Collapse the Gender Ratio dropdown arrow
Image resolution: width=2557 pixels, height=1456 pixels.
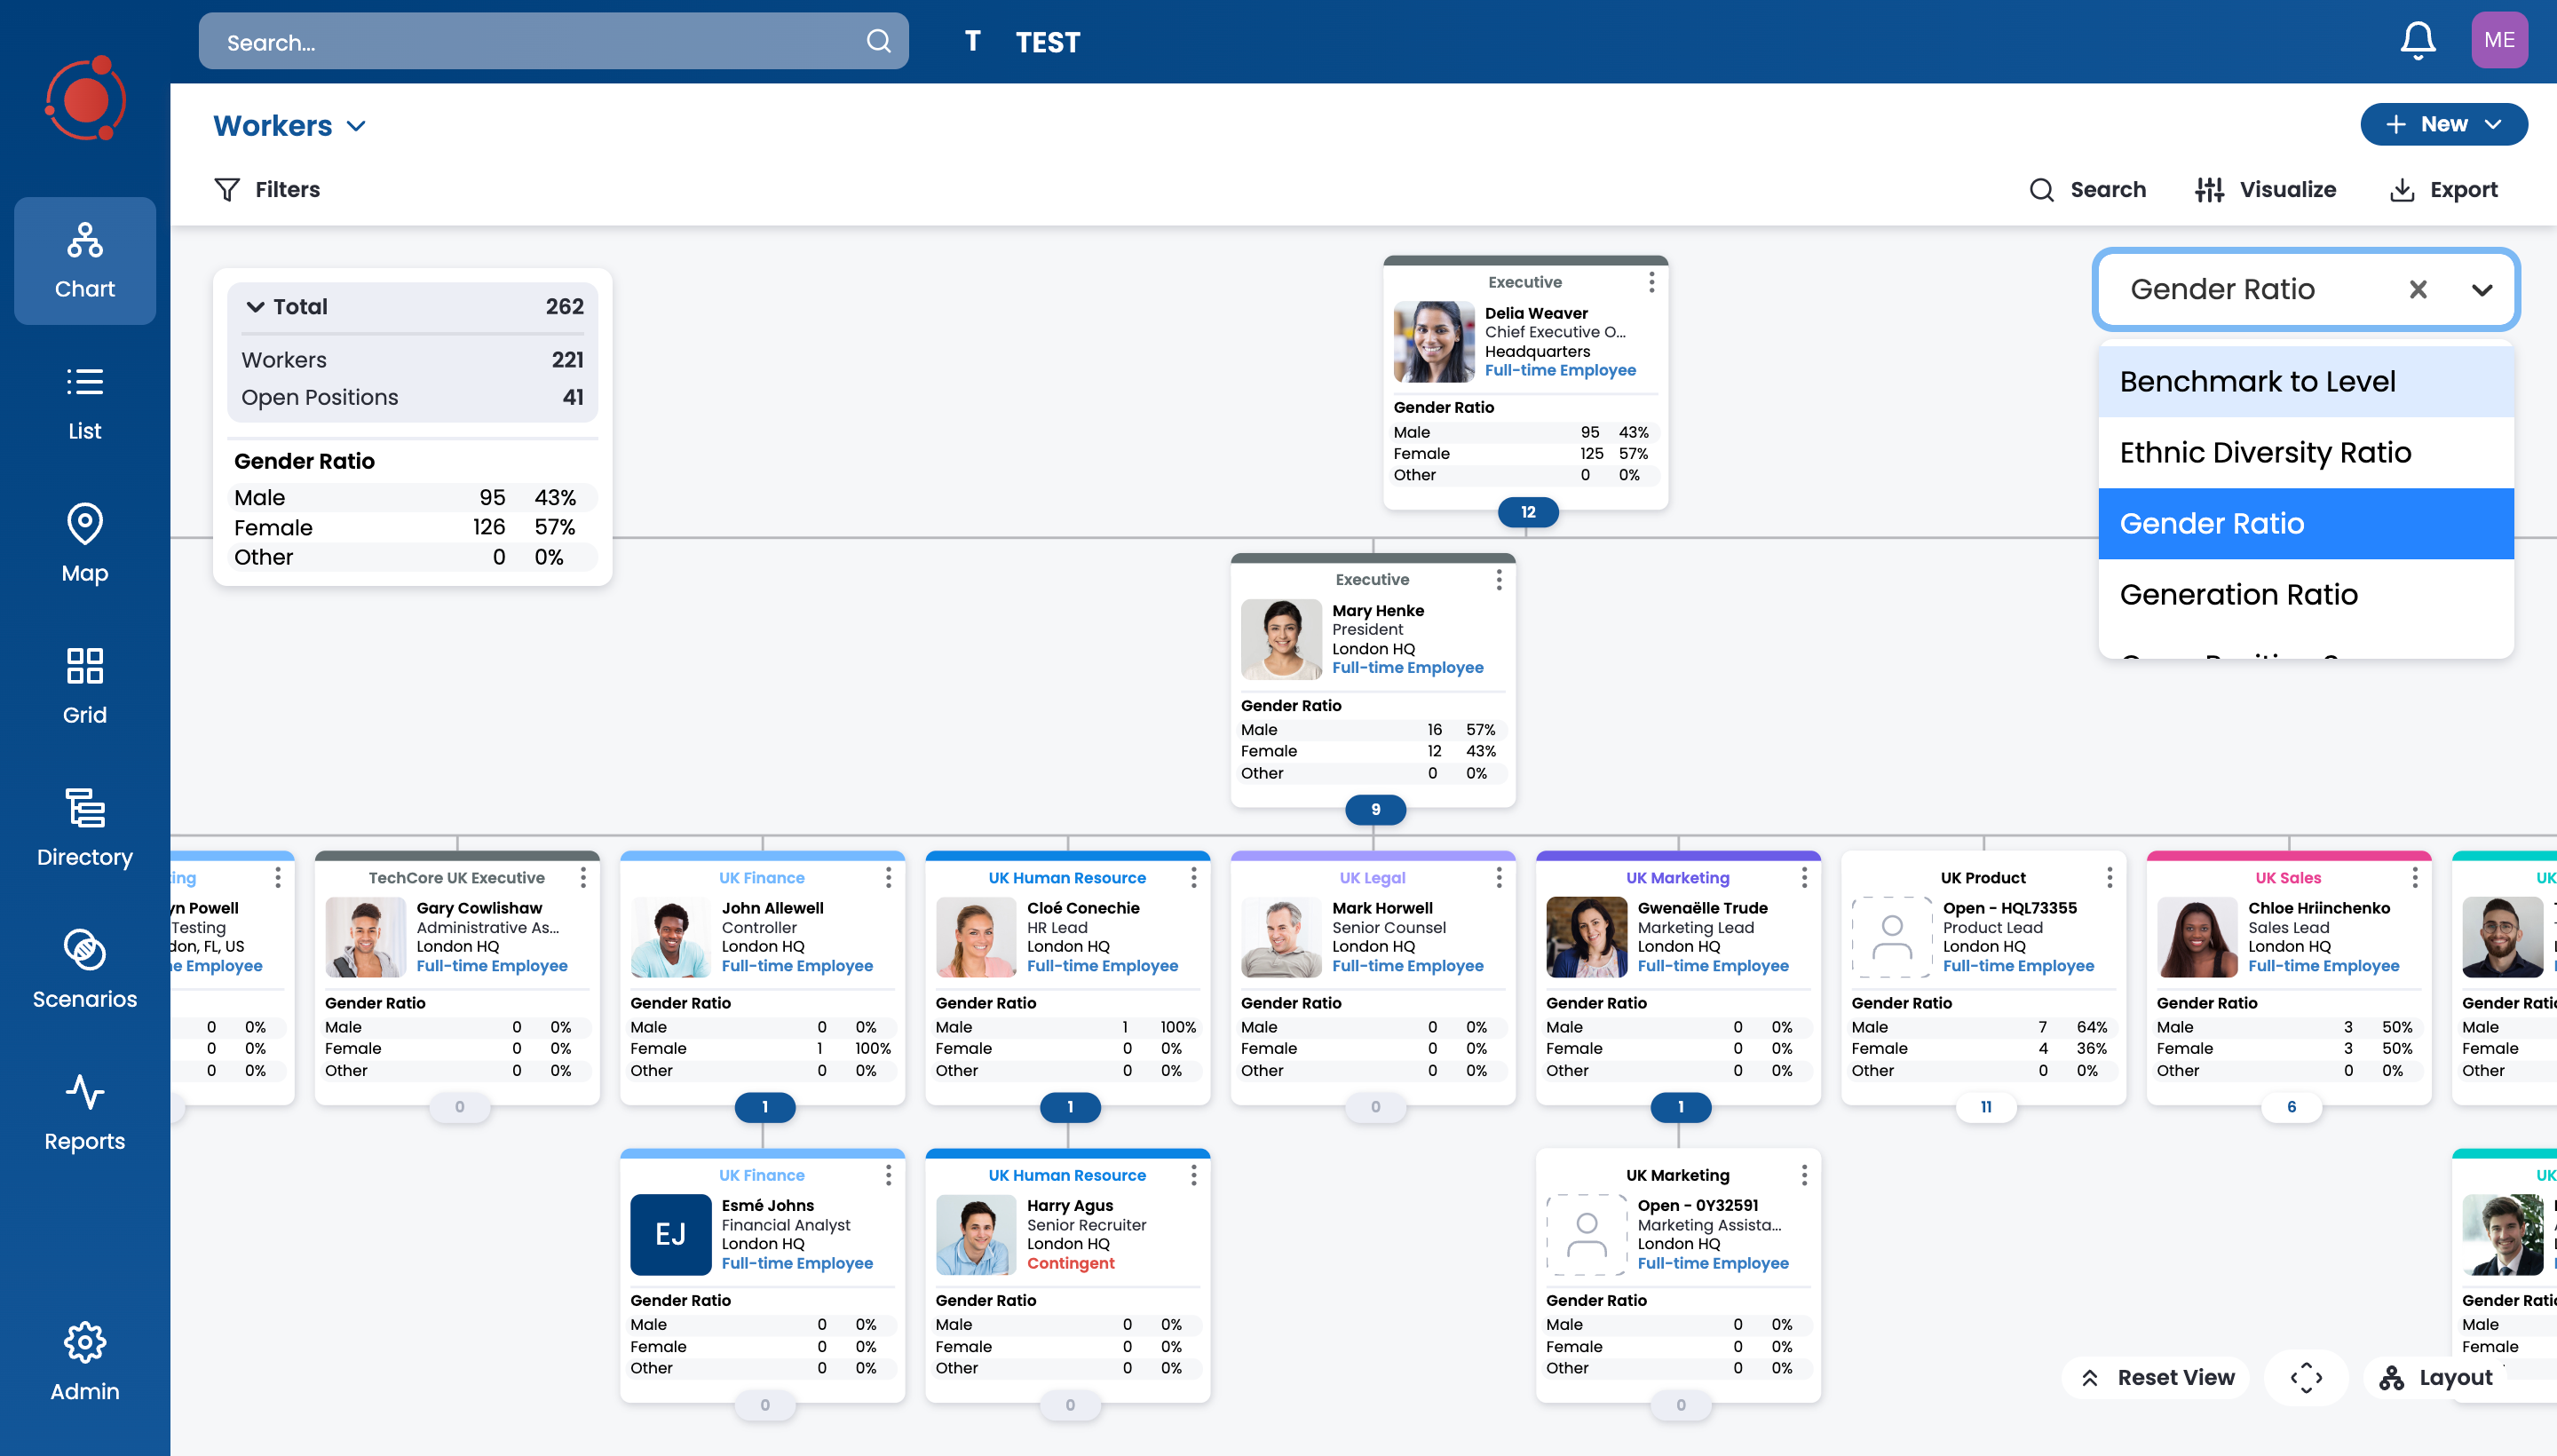click(2481, 290)
